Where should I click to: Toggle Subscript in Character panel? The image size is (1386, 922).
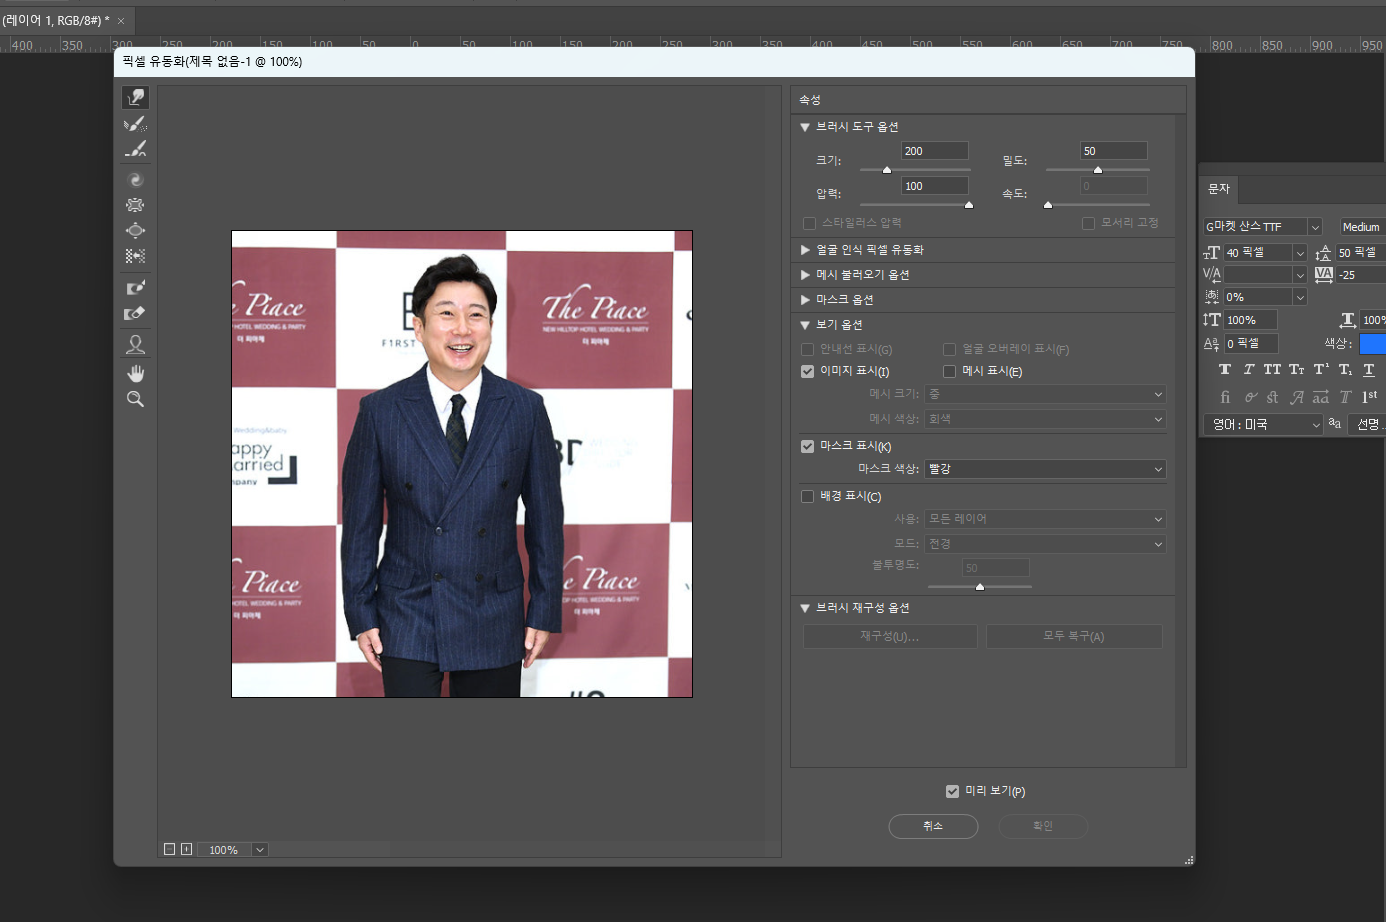pos(1345,369)
